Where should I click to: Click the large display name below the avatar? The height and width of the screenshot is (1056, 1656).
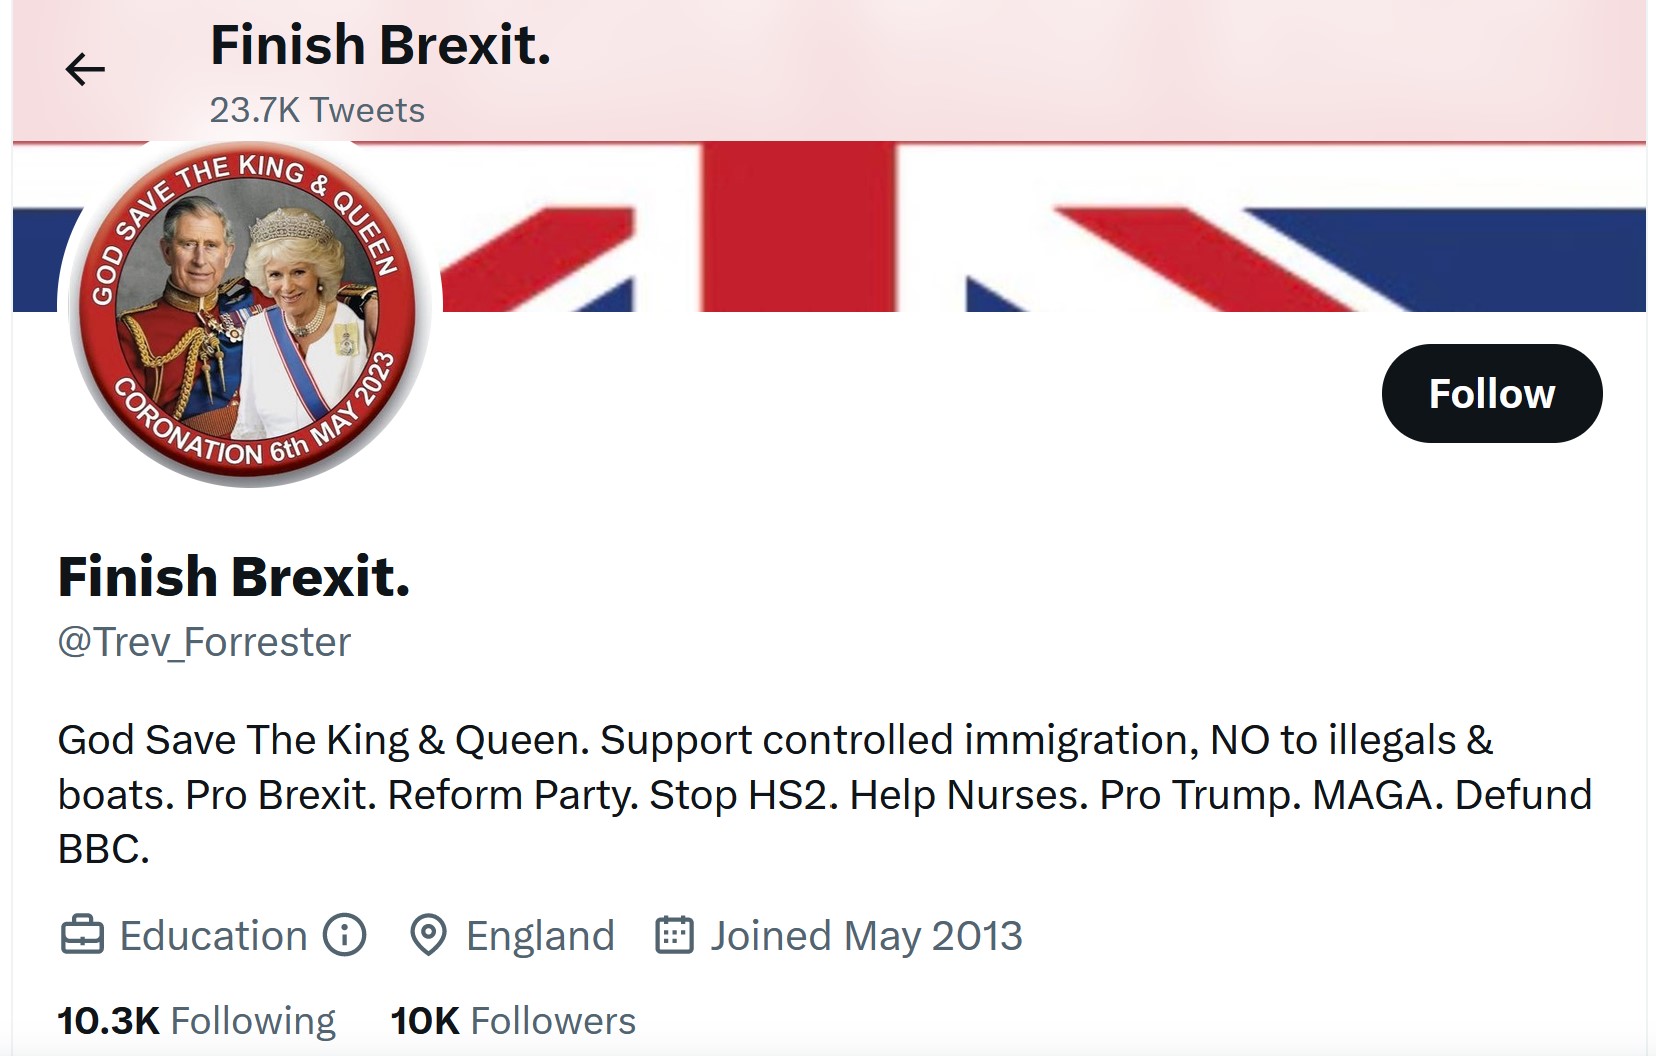point(234,577)
